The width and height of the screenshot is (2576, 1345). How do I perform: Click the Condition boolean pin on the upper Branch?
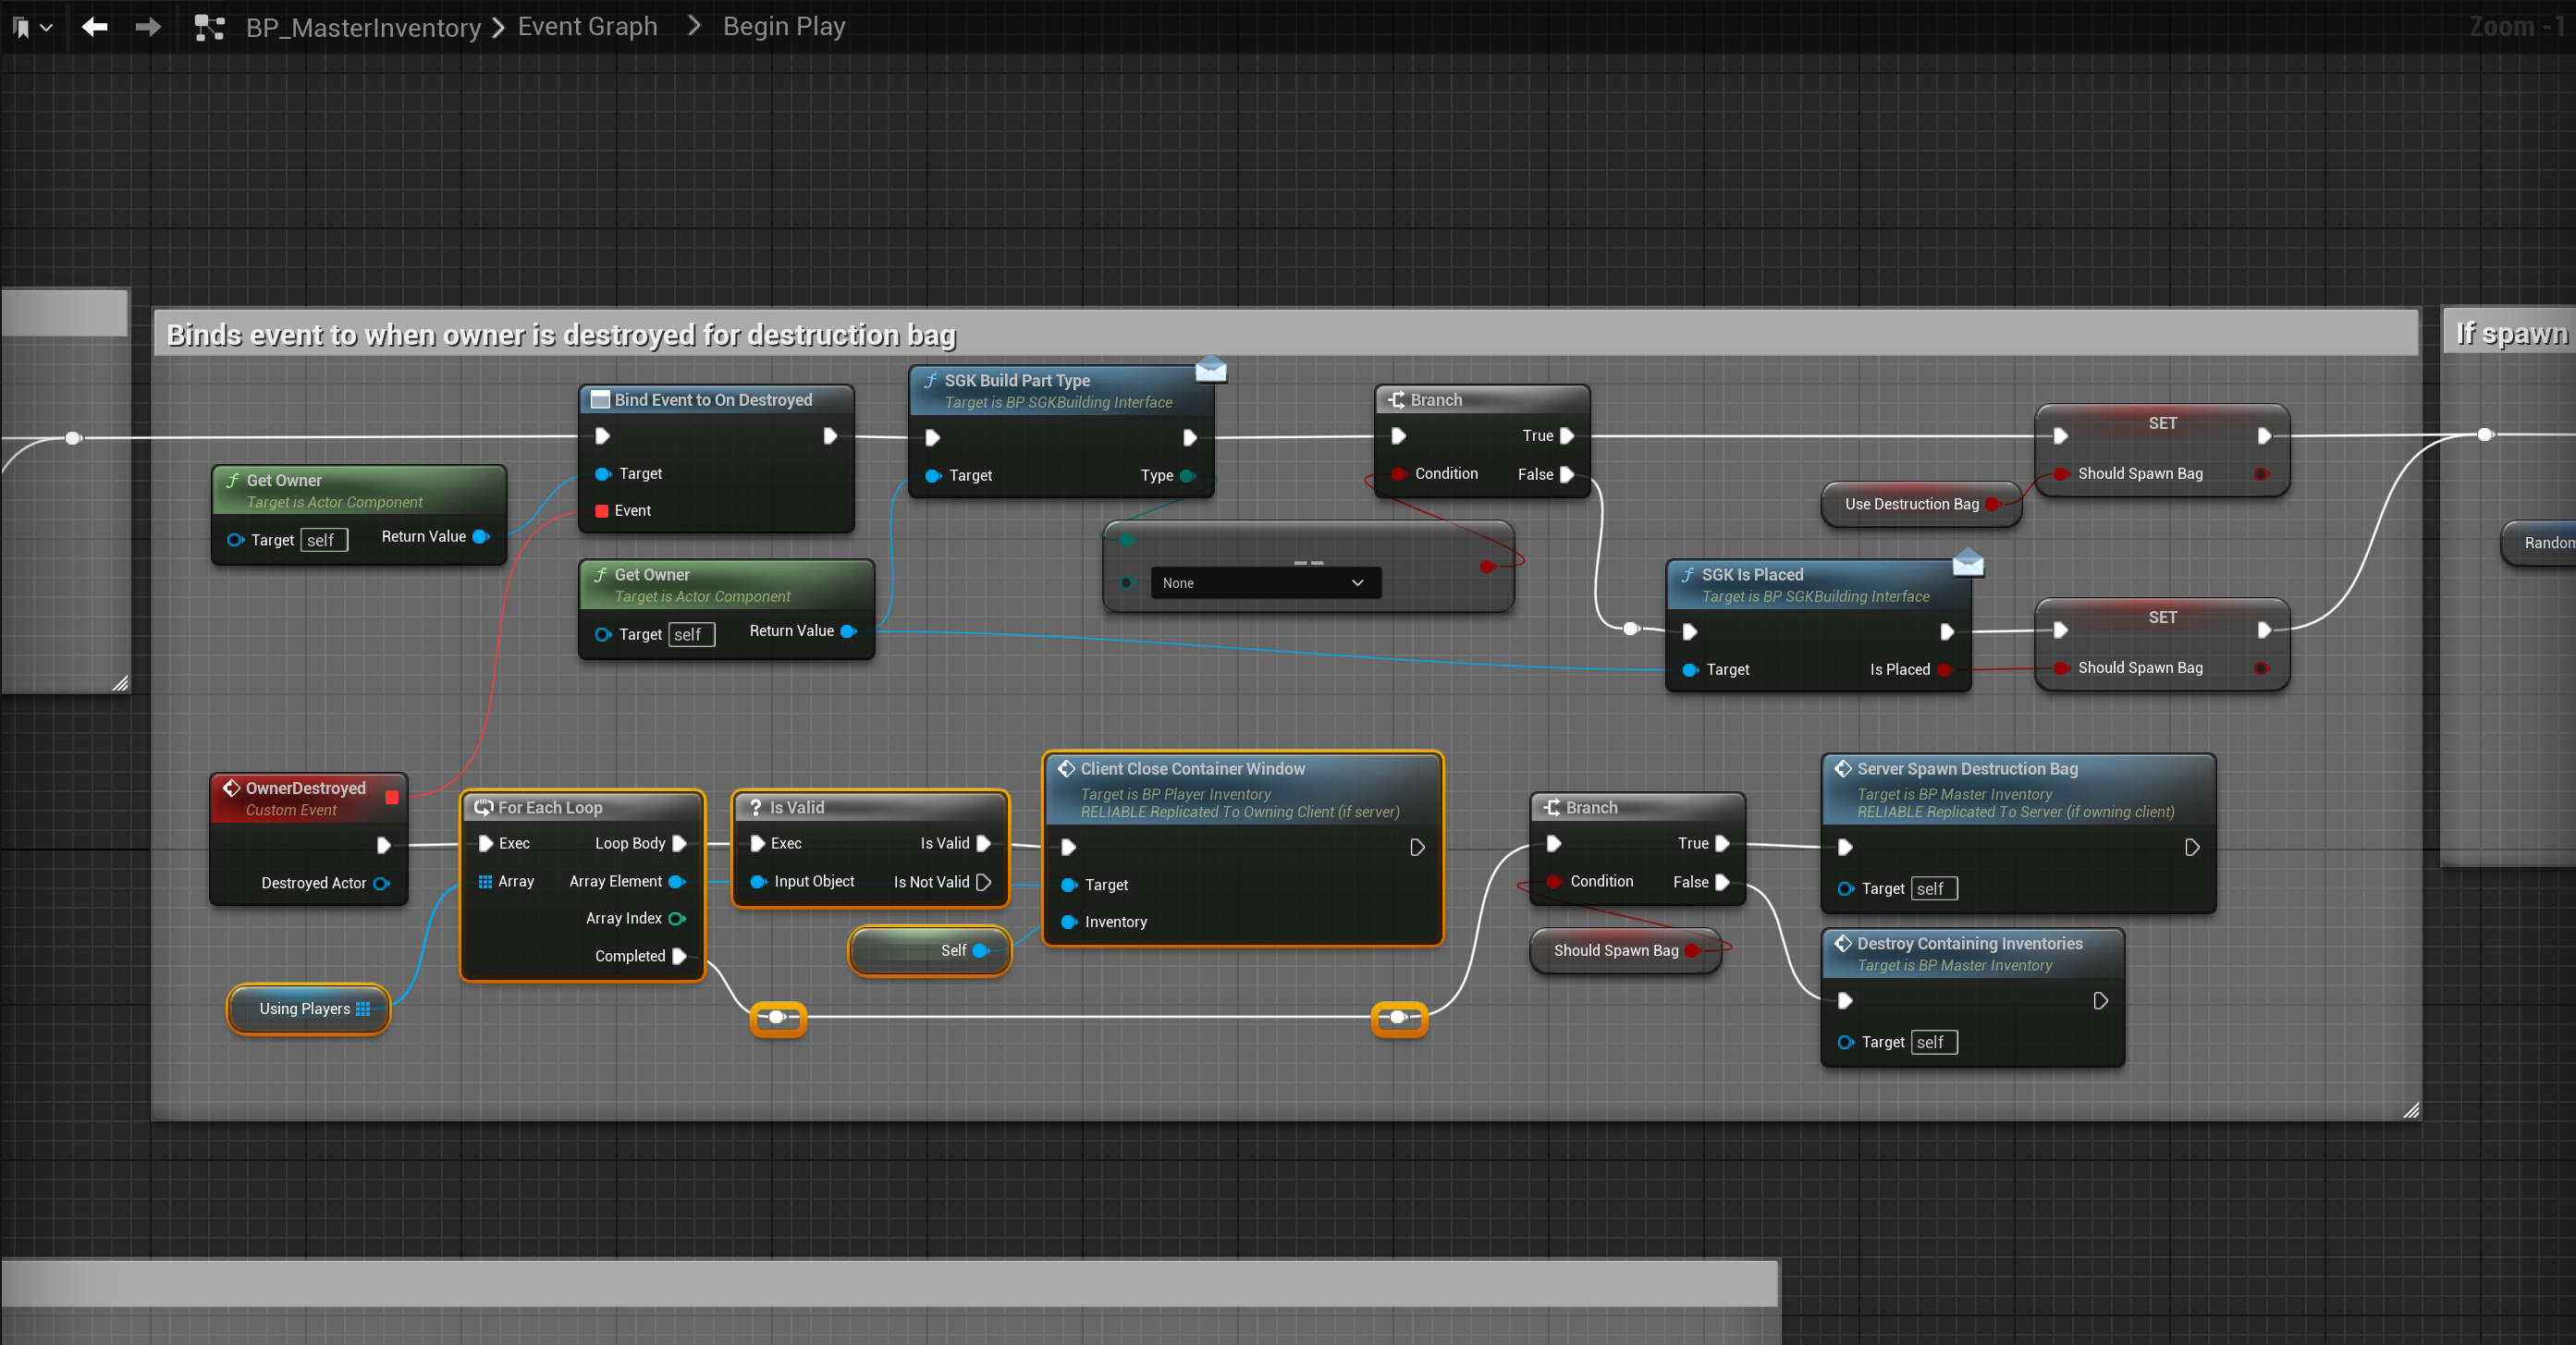click(x=1398, y=474)
